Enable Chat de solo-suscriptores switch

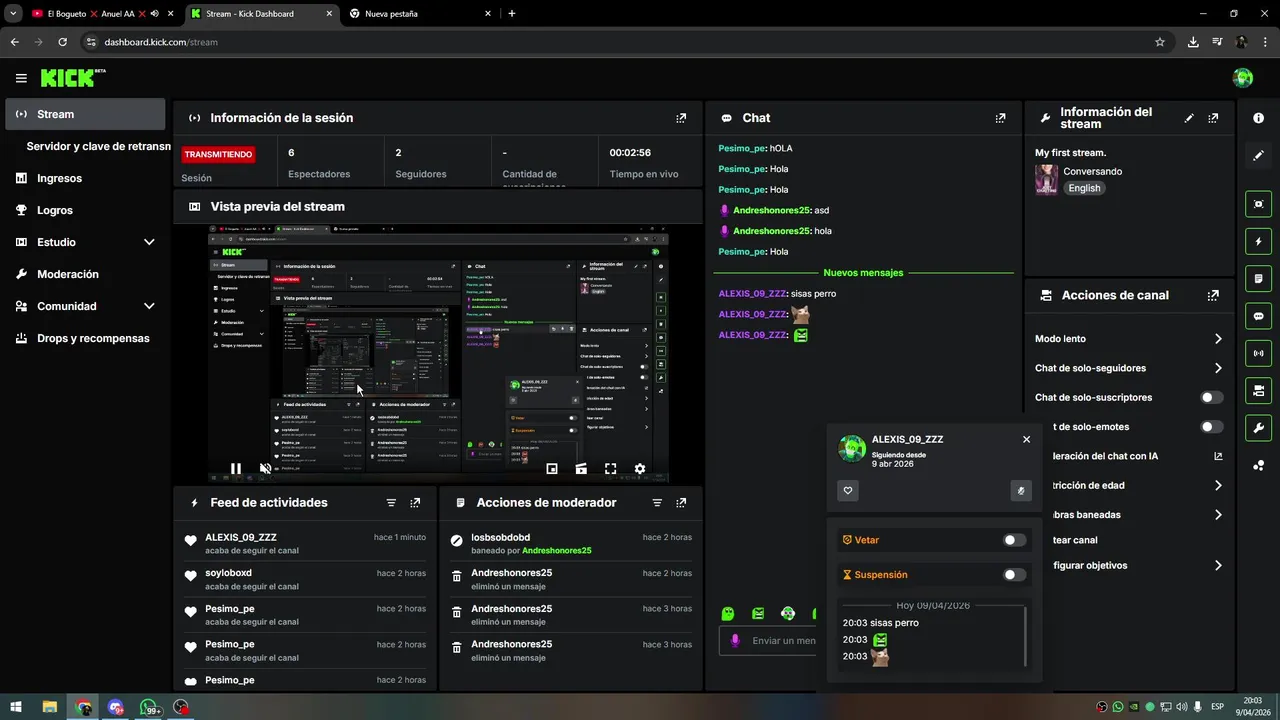[x=1212, y=397]
